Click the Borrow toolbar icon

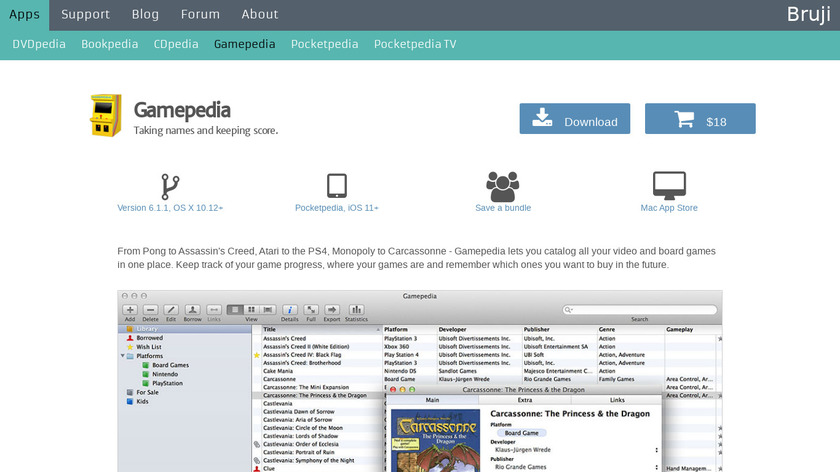pos(192,310)
